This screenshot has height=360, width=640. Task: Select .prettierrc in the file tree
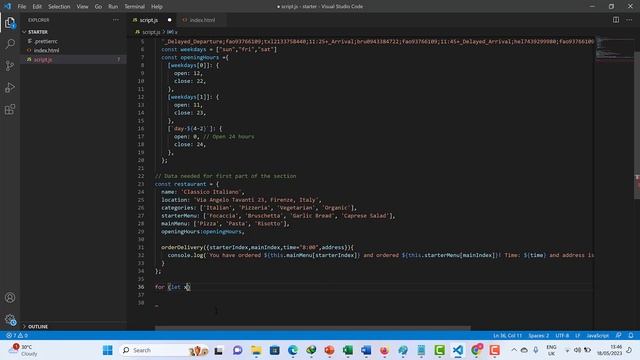click(45, 41)
